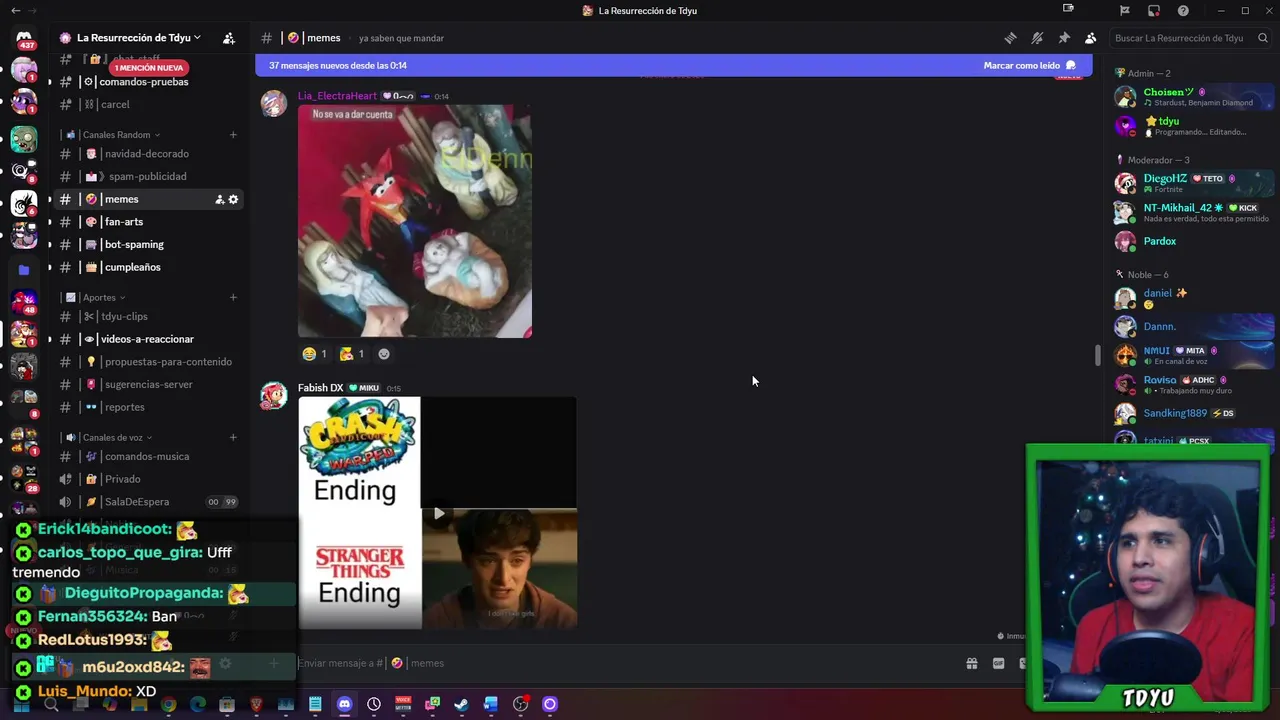The width and height of the screenshot is (1280, 720).
Task: Click the create invite icon on memes channel
Action: 219,199
